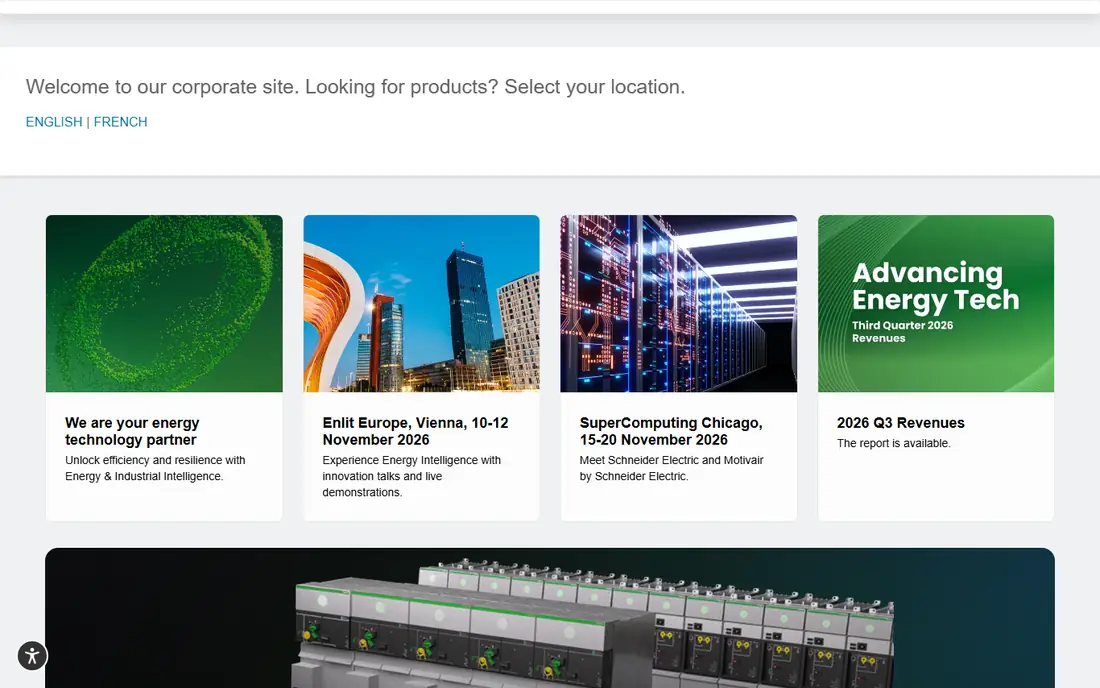This screenshot has height=688, width=1100.
Task: Select the FRENCH language link
Action: 121,122
